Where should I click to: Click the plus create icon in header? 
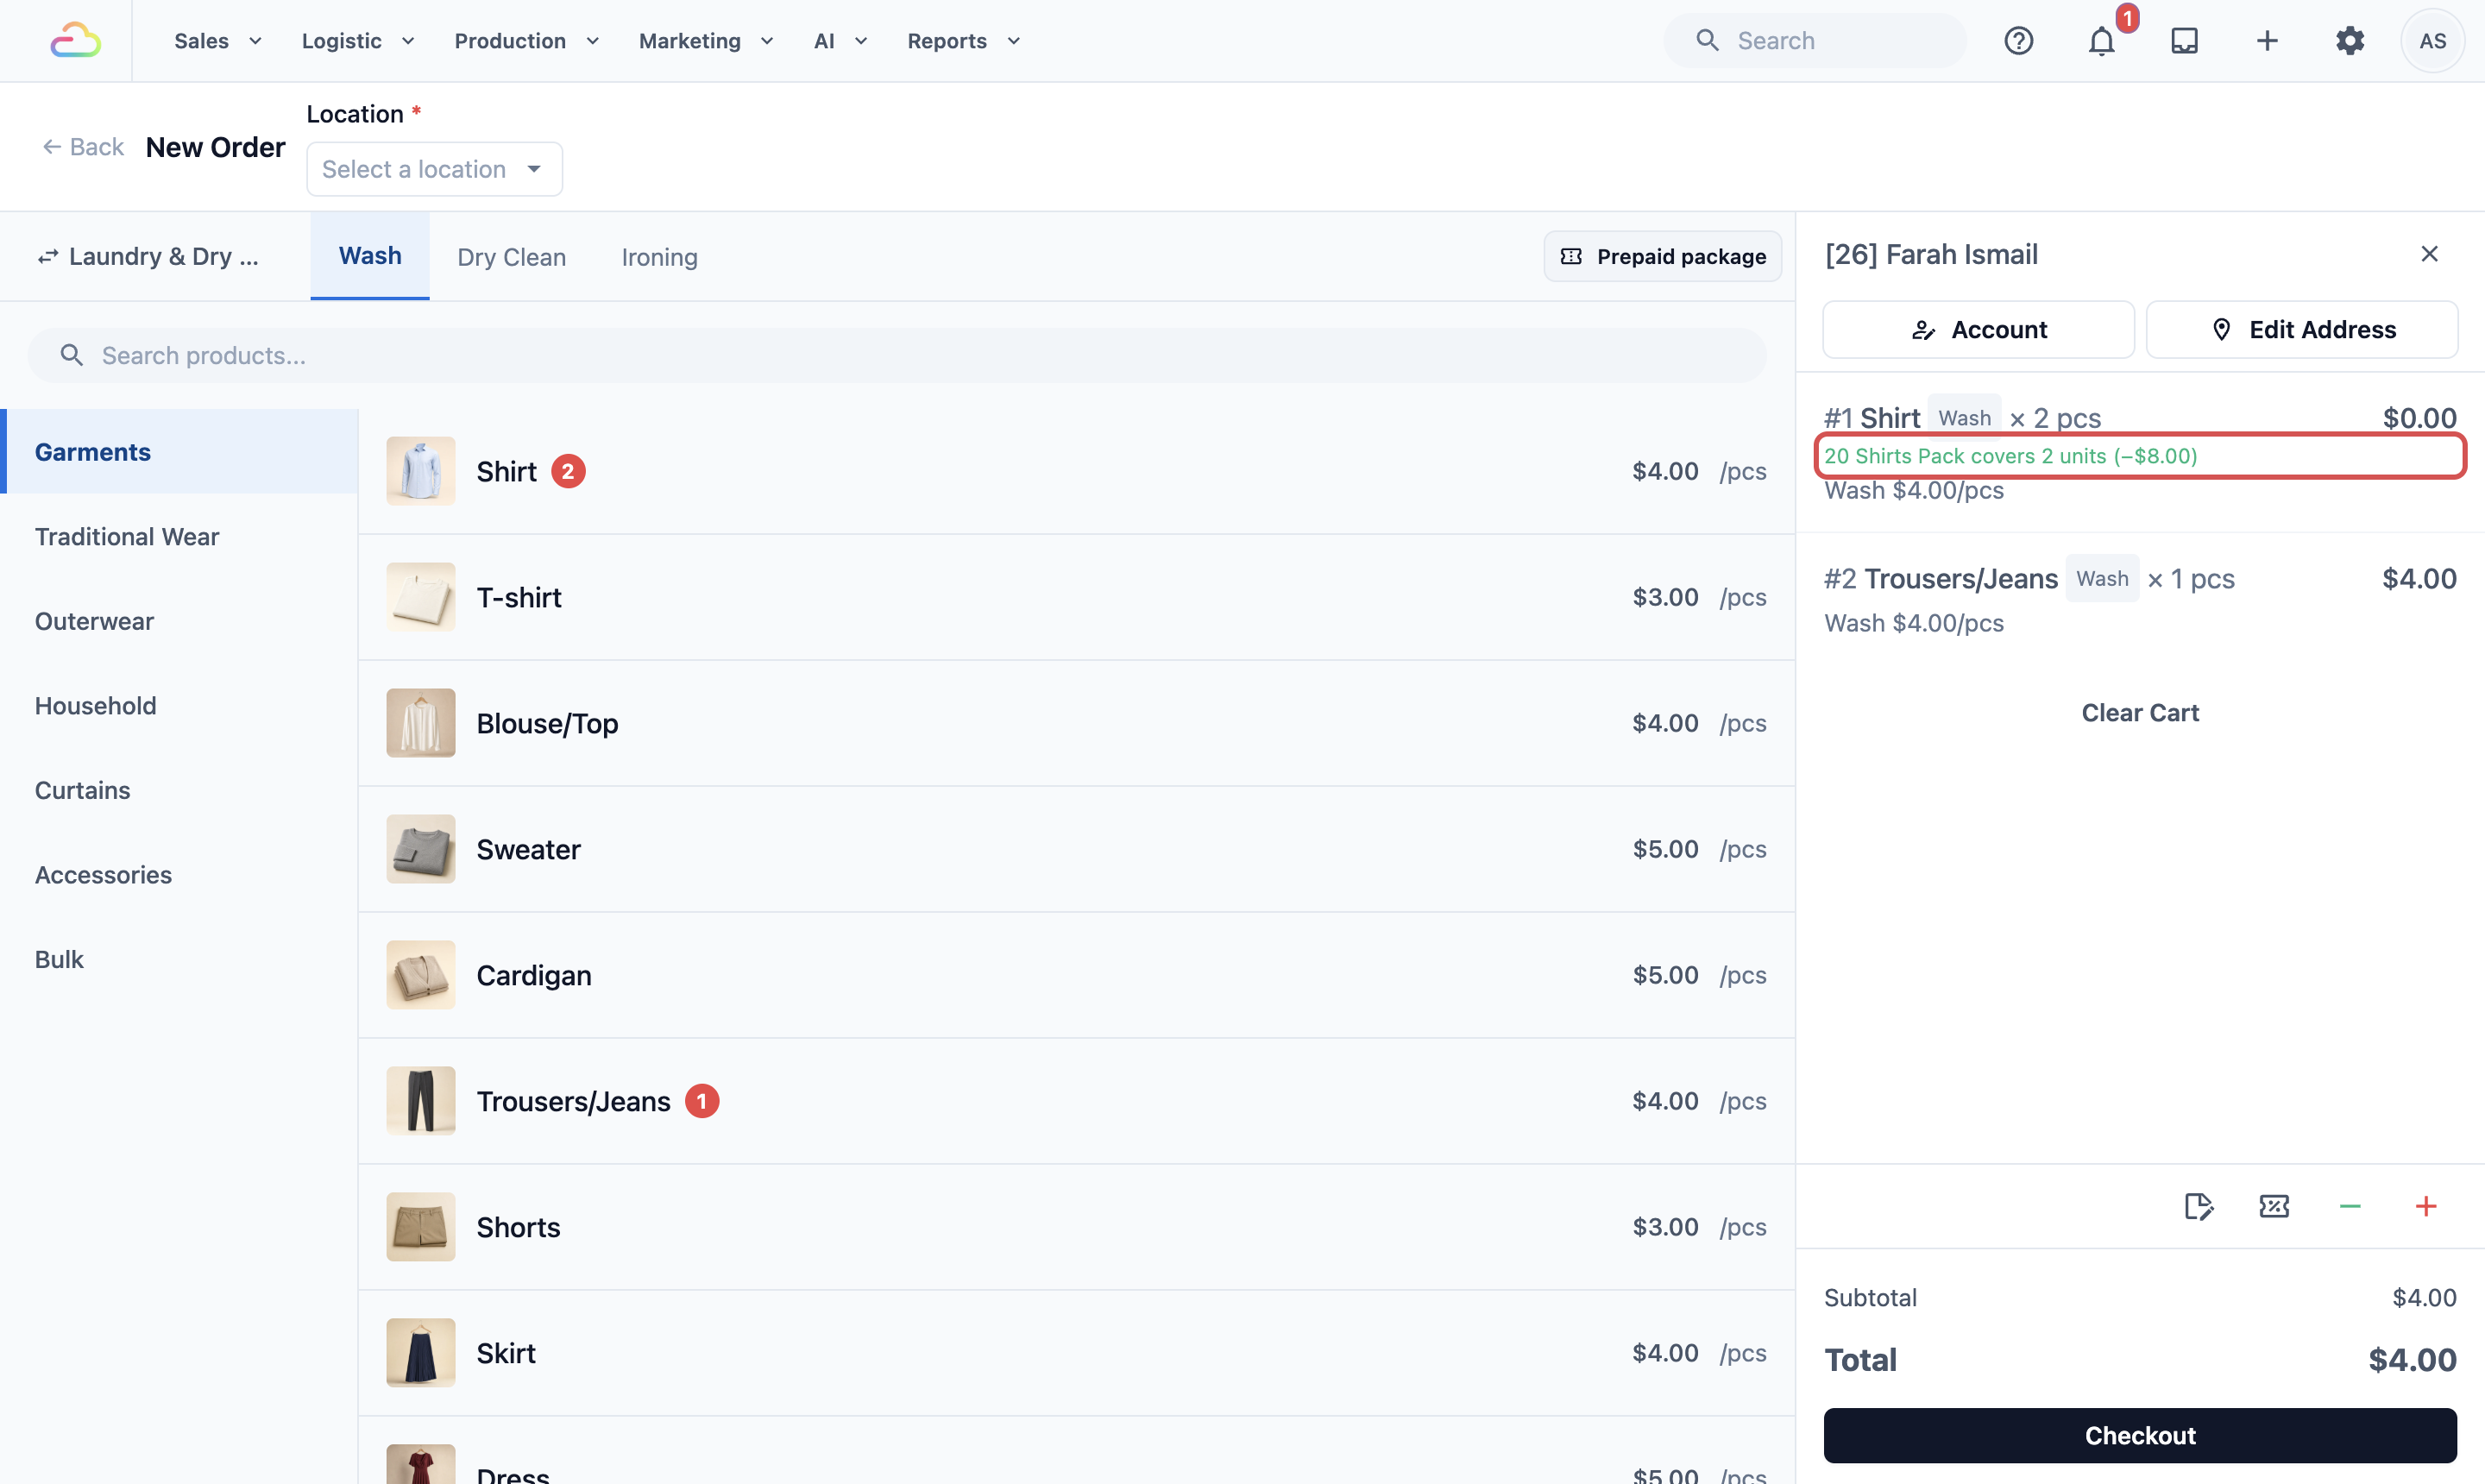[x=2267, y=41]
